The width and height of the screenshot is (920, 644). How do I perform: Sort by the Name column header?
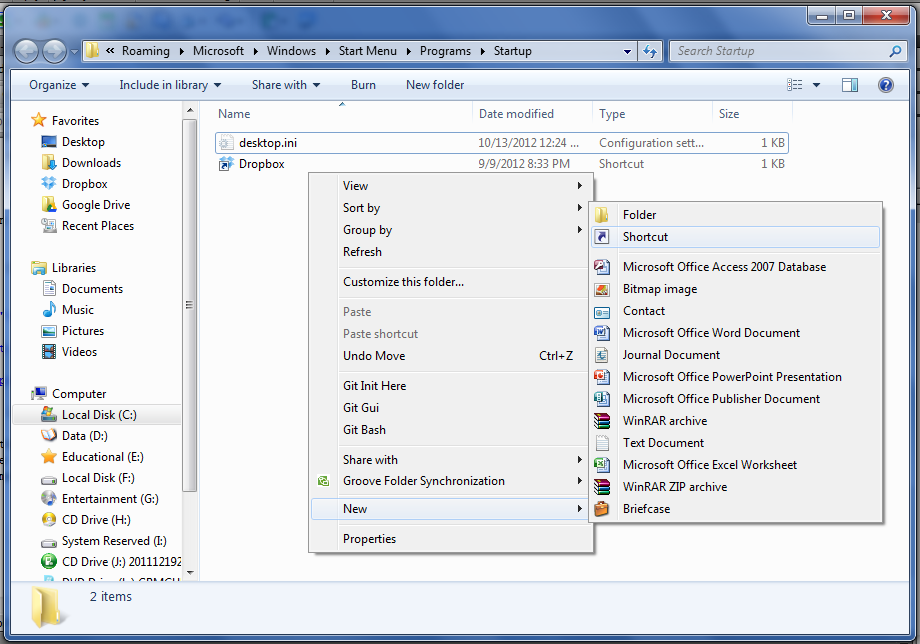point(342,114)
